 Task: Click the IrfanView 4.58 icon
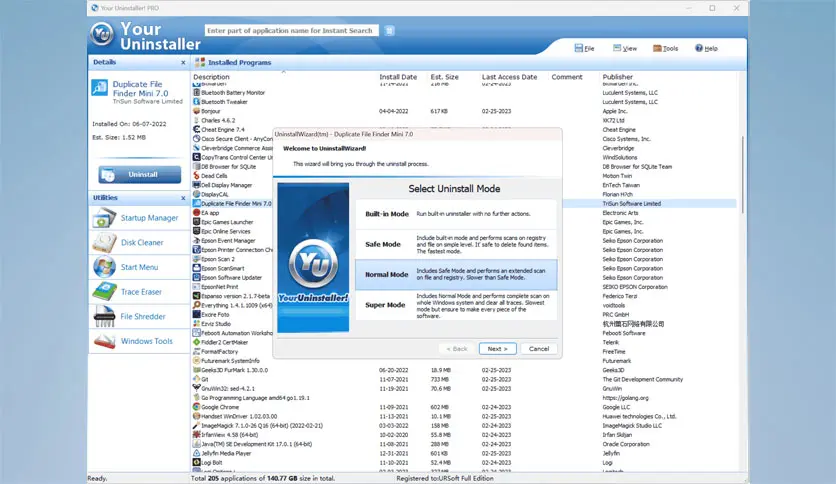(x=196, y=434)
